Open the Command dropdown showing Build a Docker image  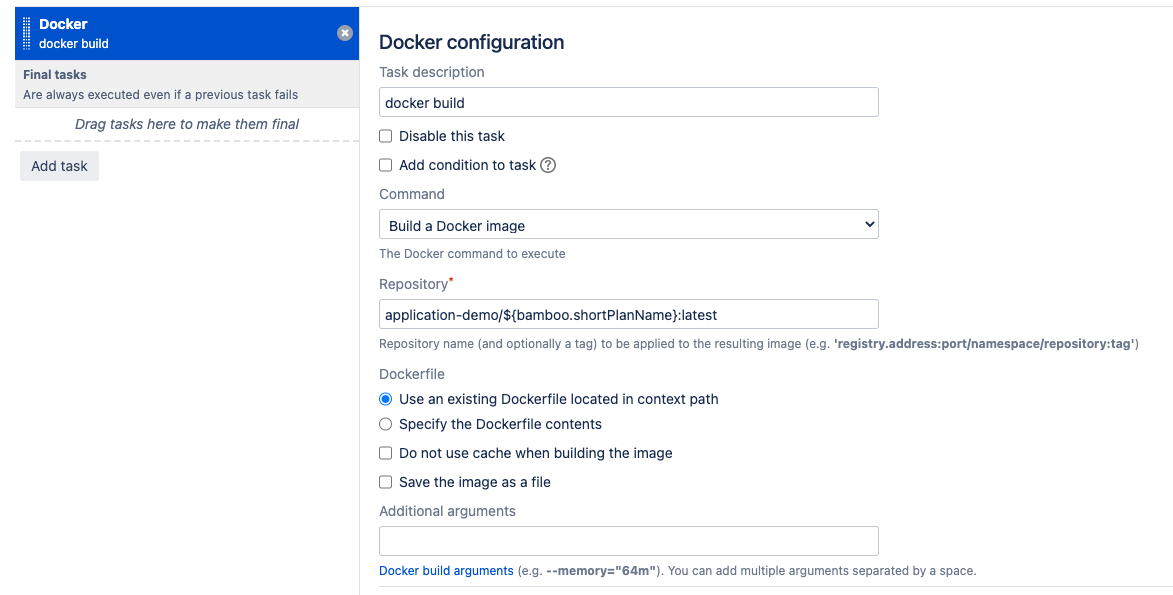click(x=628, y=225)
